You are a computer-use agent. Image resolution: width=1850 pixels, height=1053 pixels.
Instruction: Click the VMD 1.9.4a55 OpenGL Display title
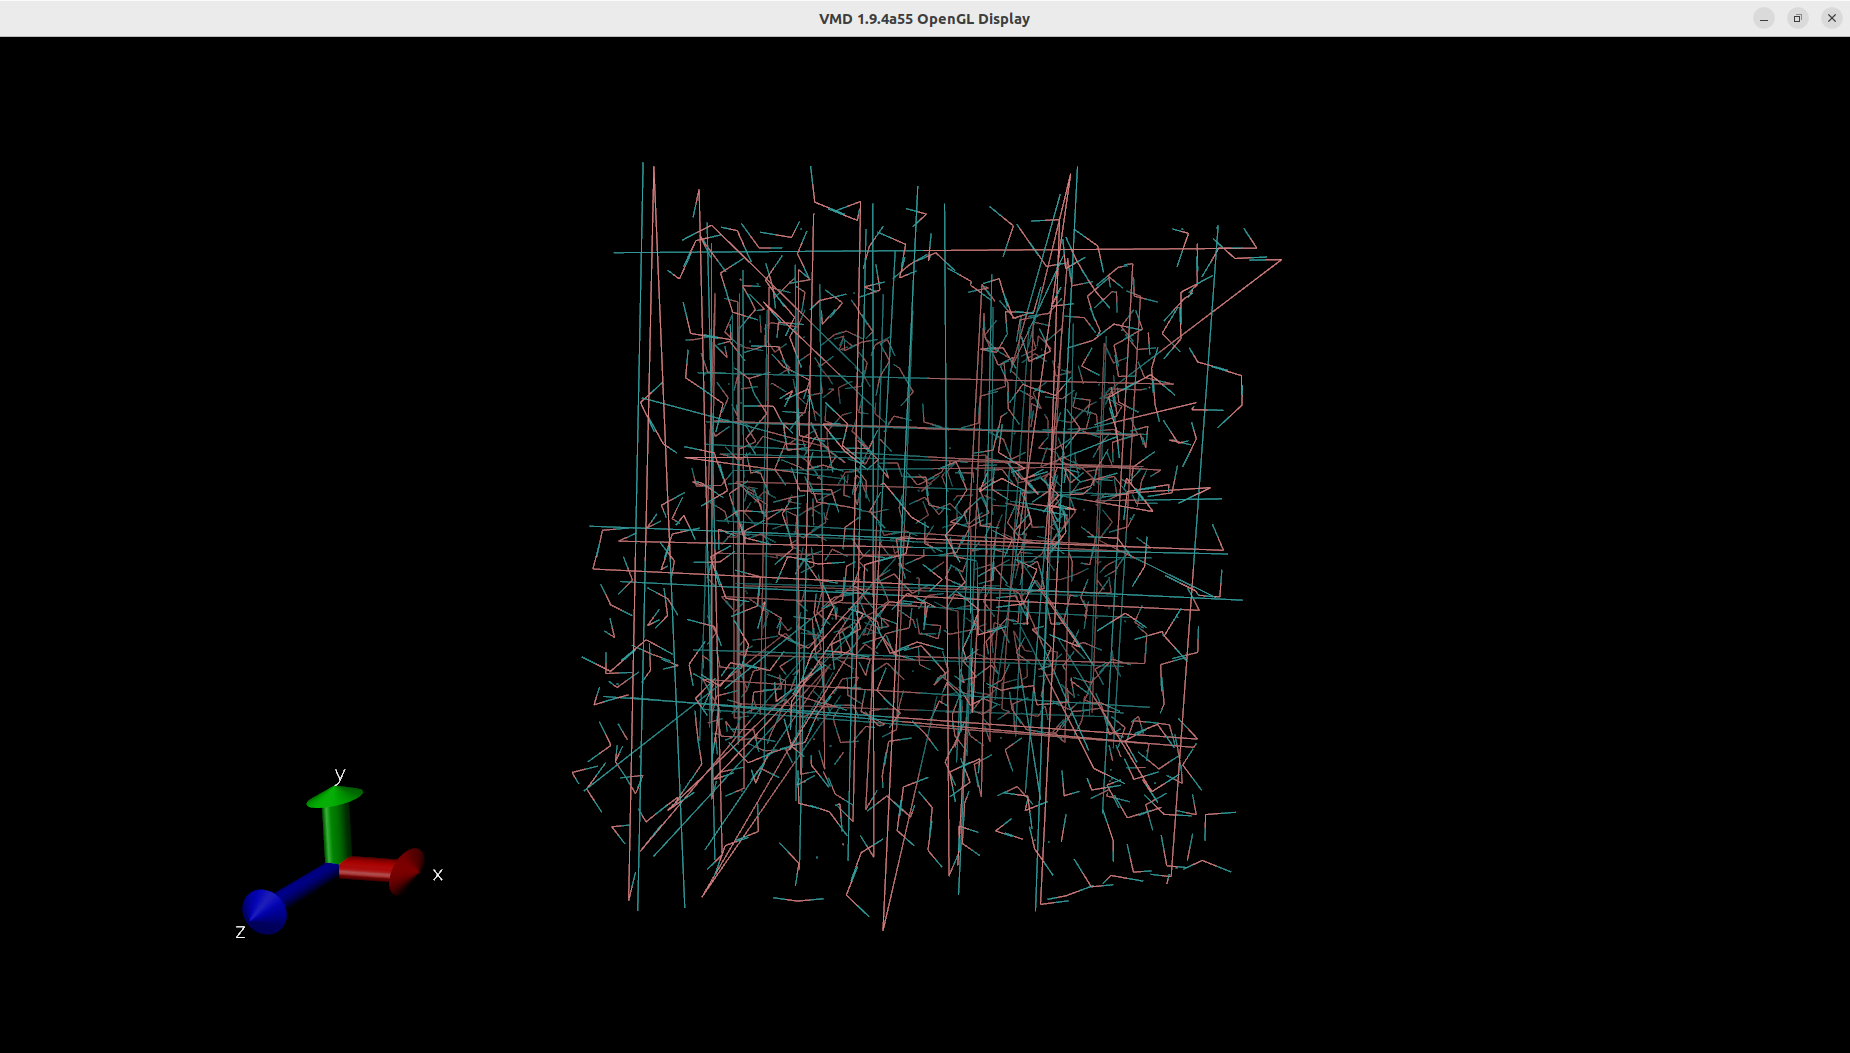point(924,19)
